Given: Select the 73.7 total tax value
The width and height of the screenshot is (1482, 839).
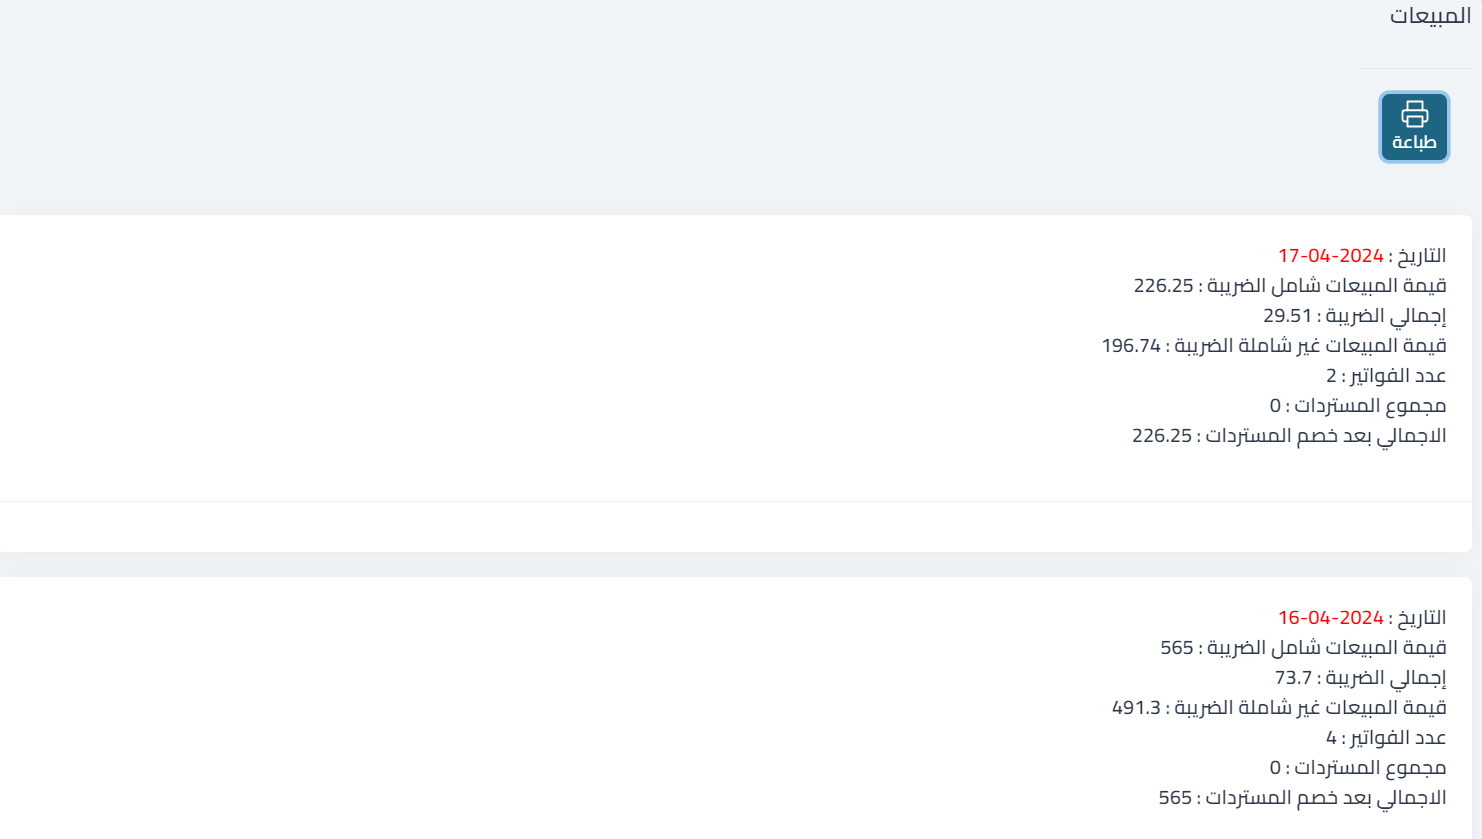Looking at the screenshot, I should [x=1293, y=678].
